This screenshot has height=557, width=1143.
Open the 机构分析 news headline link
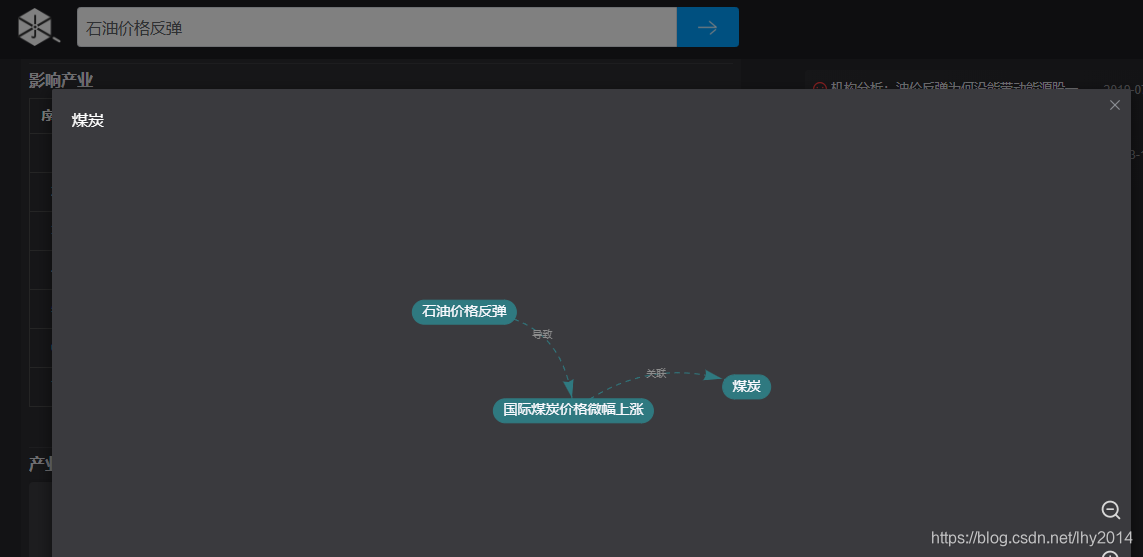[953, 87]
